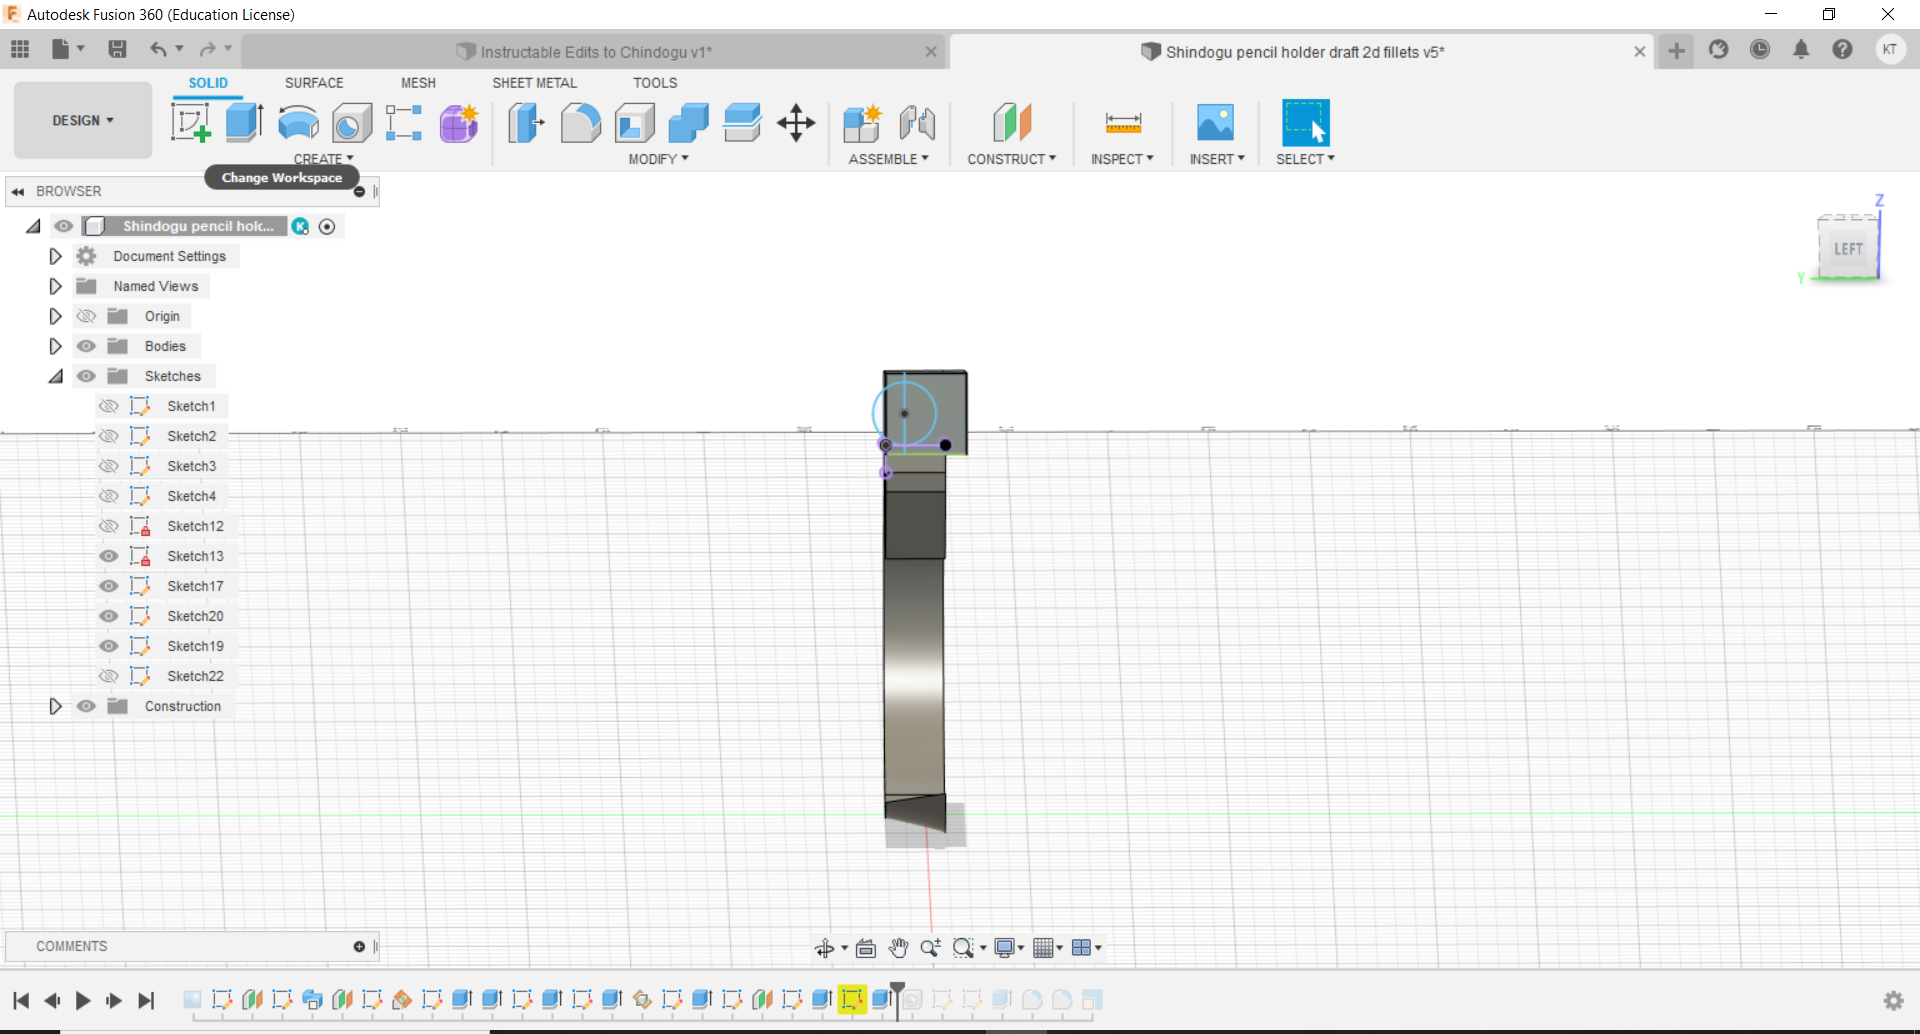Select the Hole tool

click(x=352, y=123)
